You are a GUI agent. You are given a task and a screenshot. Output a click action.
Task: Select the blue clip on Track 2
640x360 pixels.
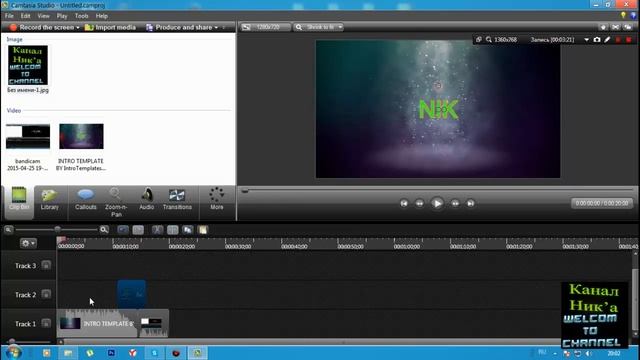(131, 294)
